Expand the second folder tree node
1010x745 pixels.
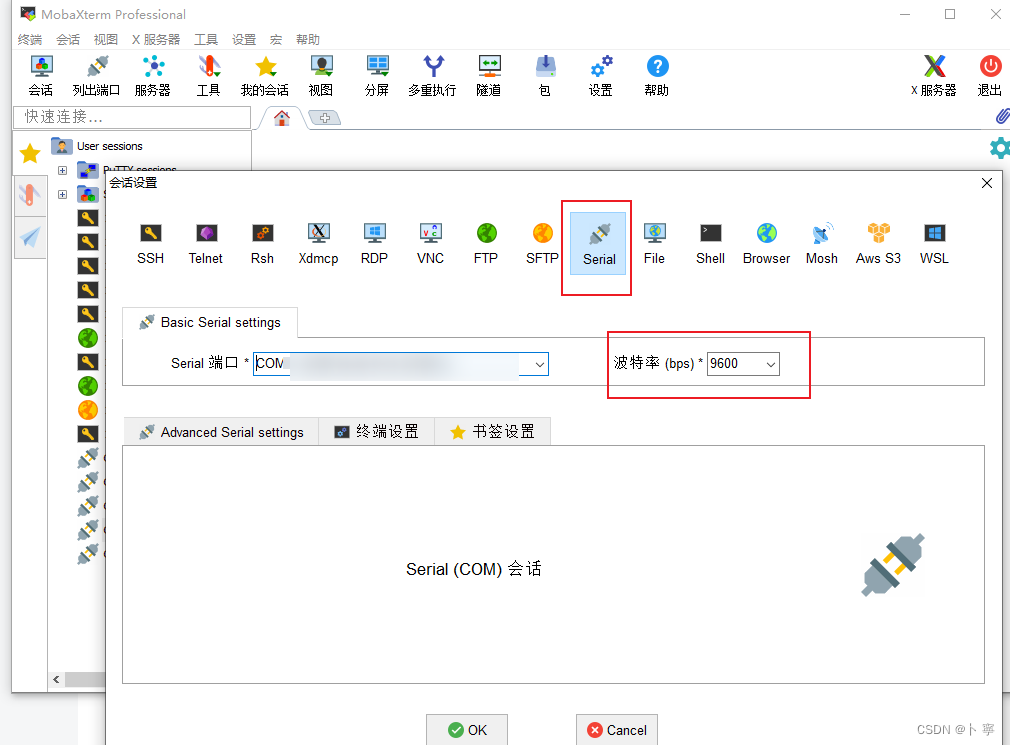point(62,194)
